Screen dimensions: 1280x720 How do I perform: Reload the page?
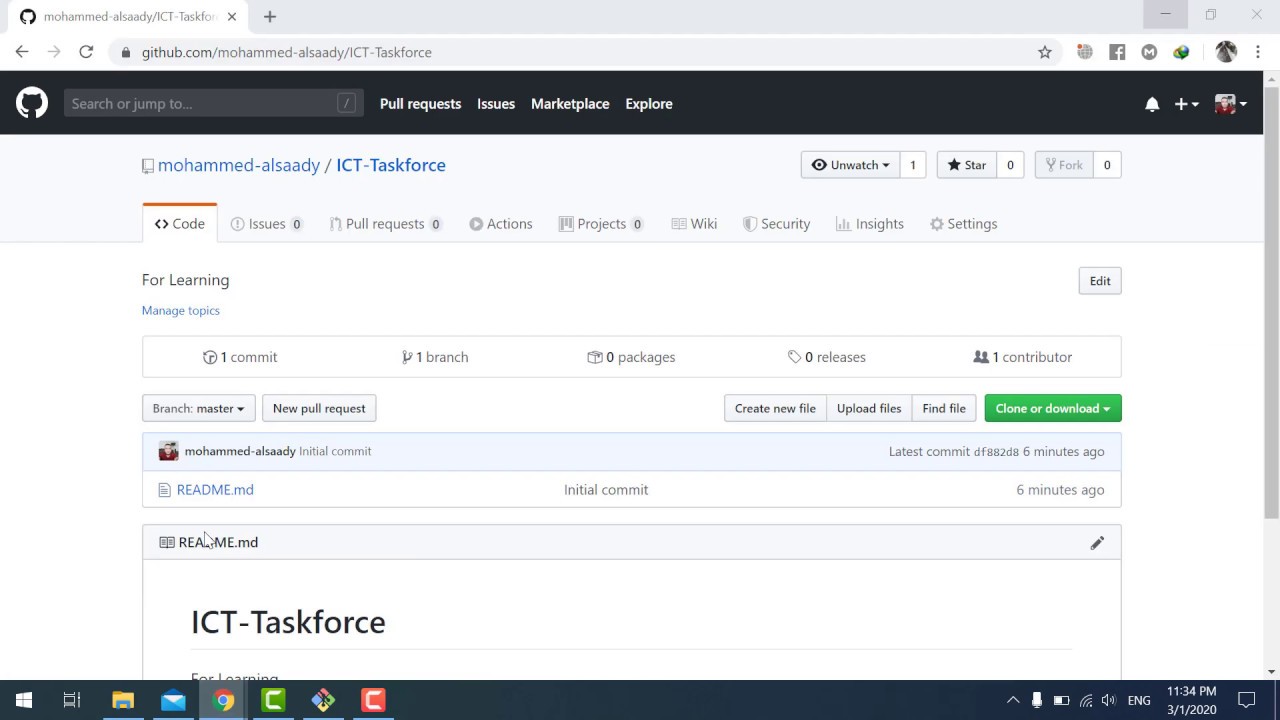[x=86, y=52]
